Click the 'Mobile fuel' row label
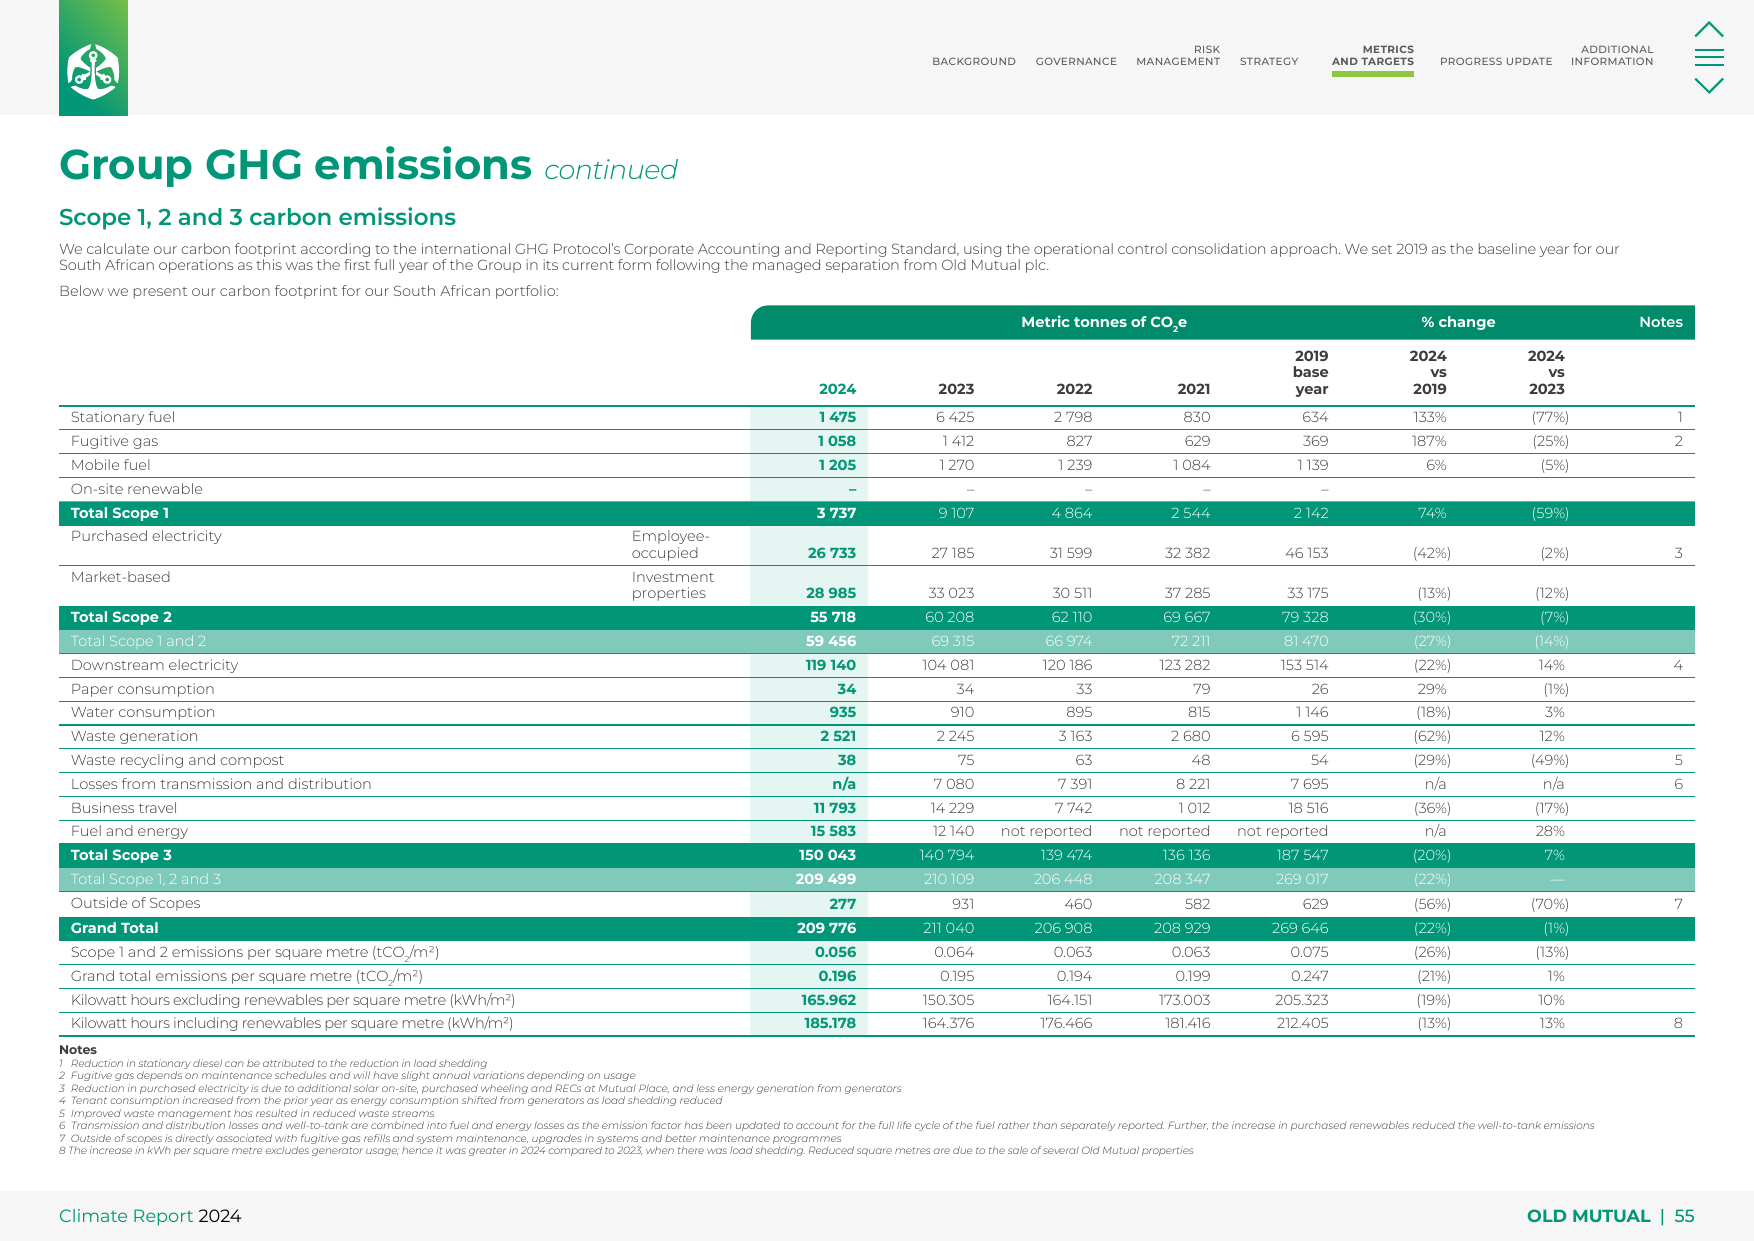Viewport: 1754px width, 1241px height. [x=111, y=465]
